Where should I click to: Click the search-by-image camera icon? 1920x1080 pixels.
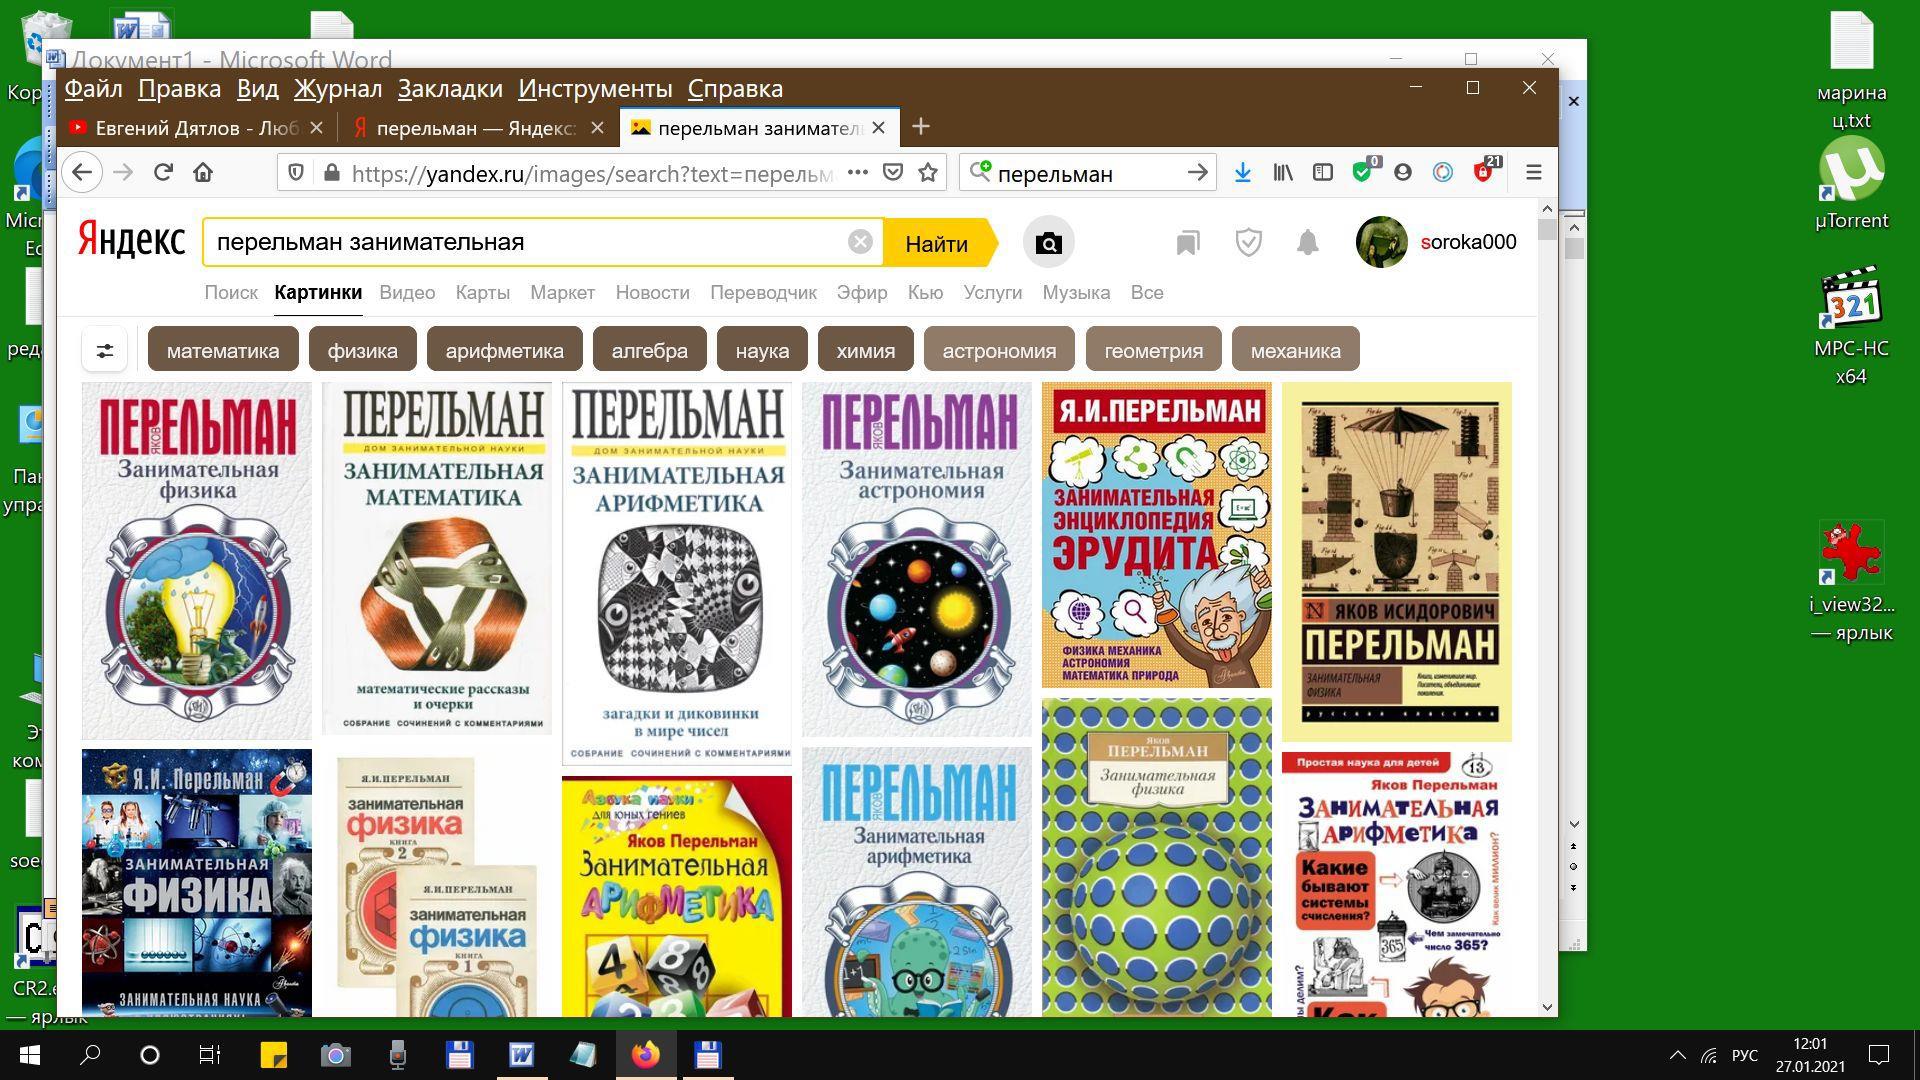point(1048,243)
